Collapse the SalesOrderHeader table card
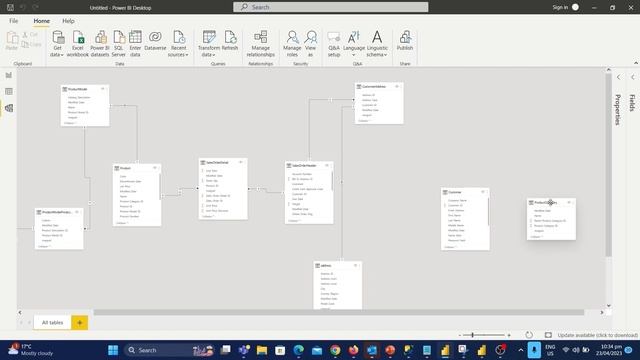The image size is (640, 360). [294, 221]
